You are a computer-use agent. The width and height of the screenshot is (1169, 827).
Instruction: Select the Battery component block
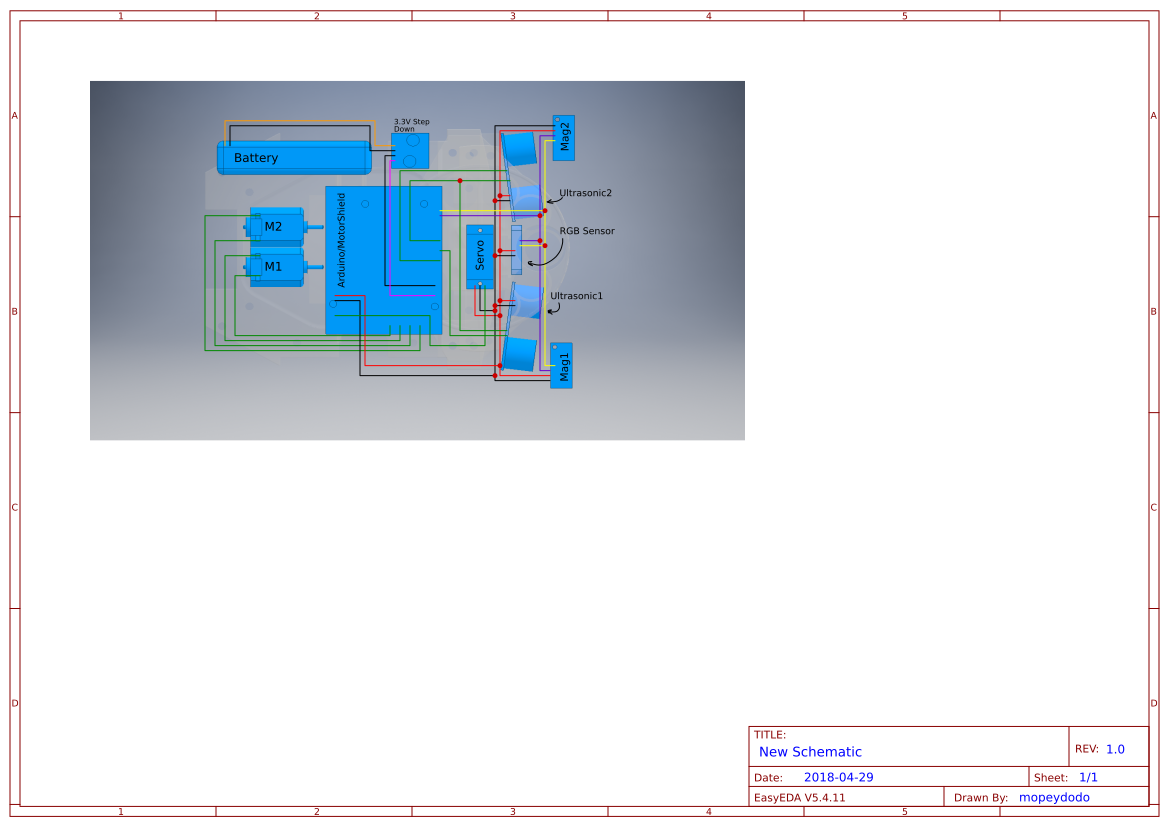(255, 157)
